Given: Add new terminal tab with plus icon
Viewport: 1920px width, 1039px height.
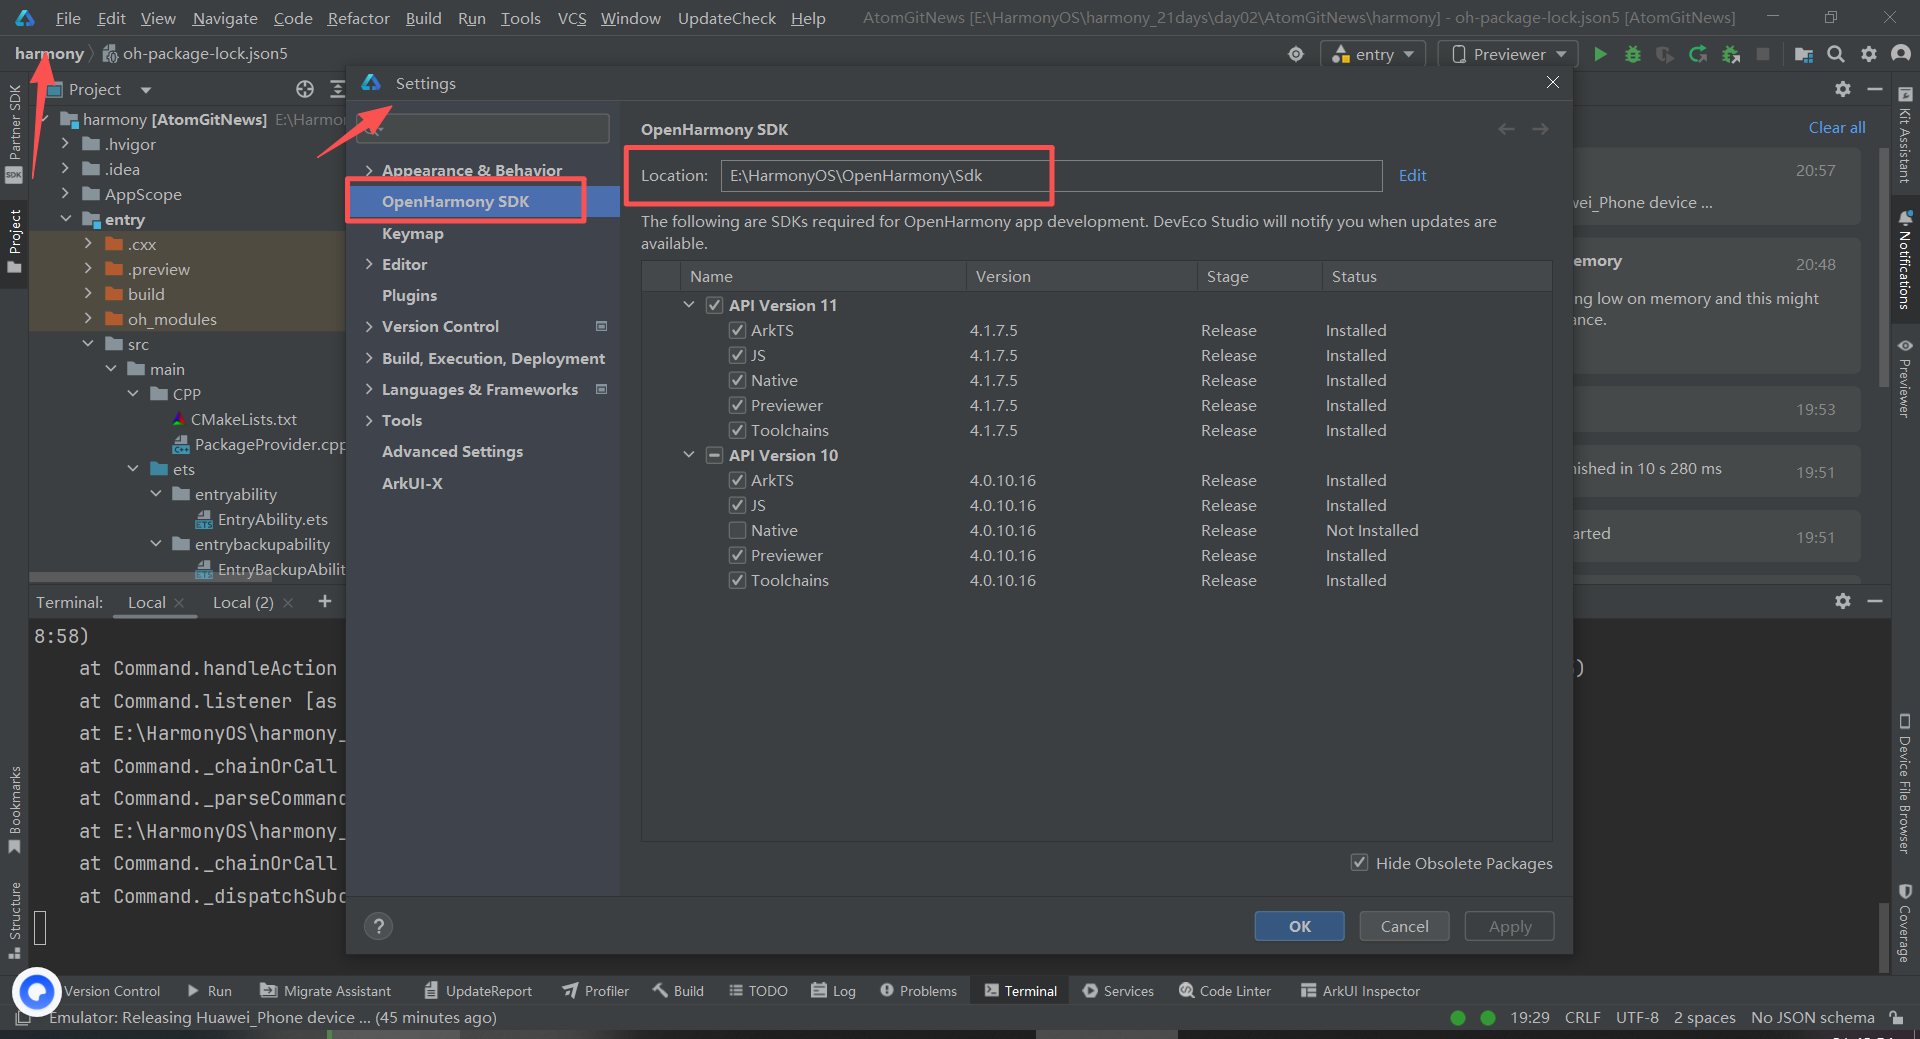Looking at the screenshot, I should click(324, 601).
